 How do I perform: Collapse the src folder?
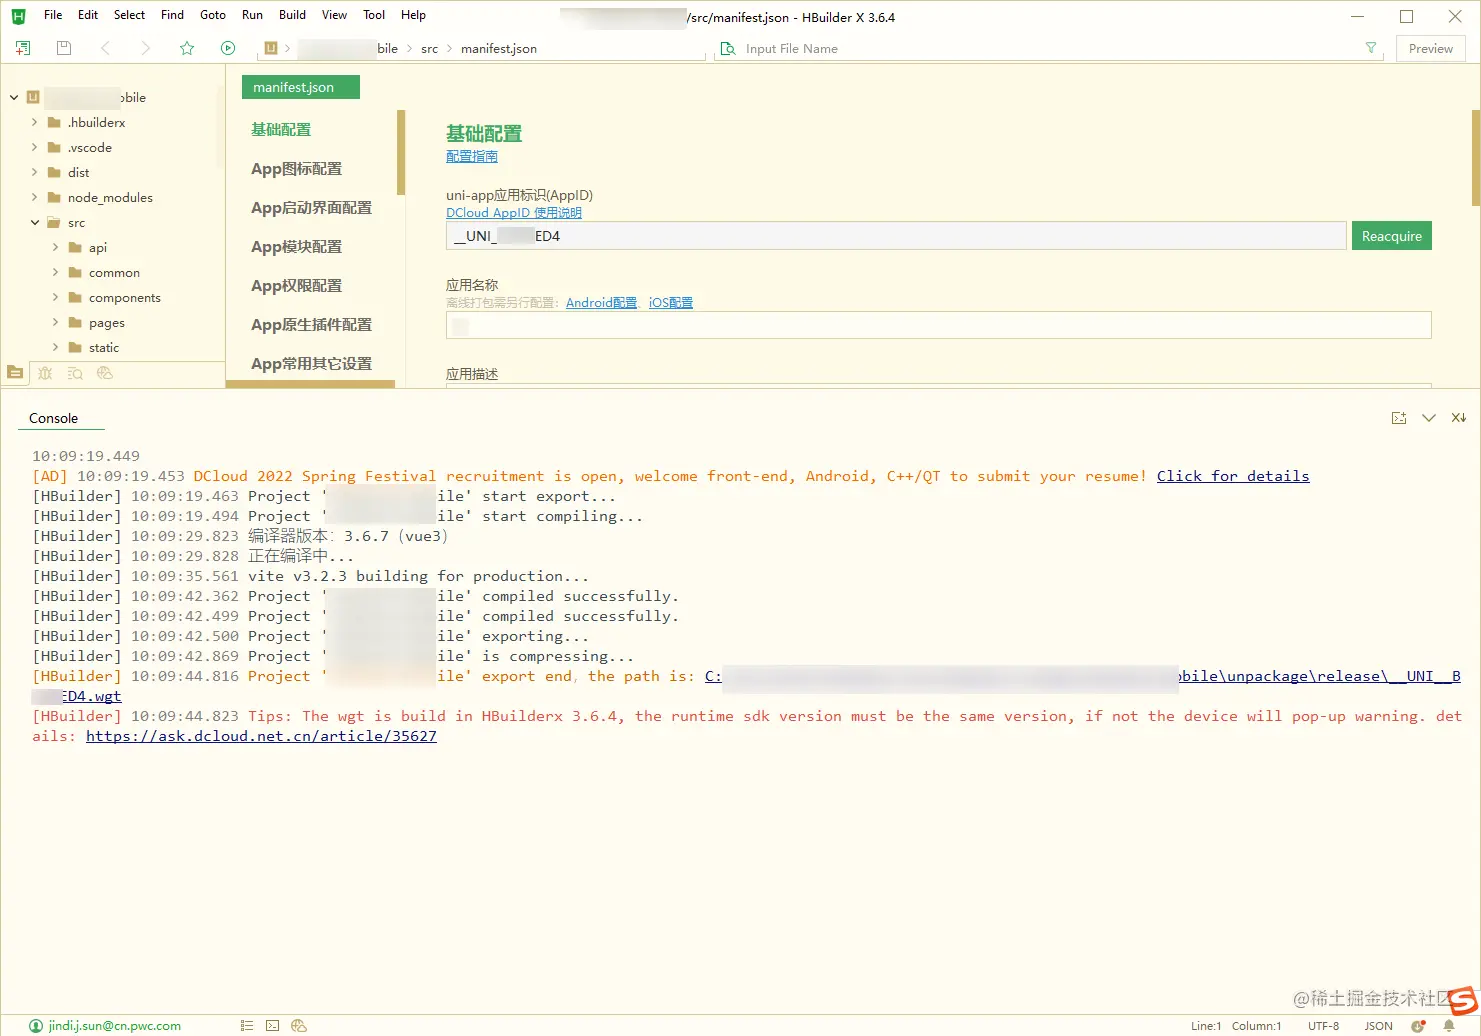click(35, 222)
